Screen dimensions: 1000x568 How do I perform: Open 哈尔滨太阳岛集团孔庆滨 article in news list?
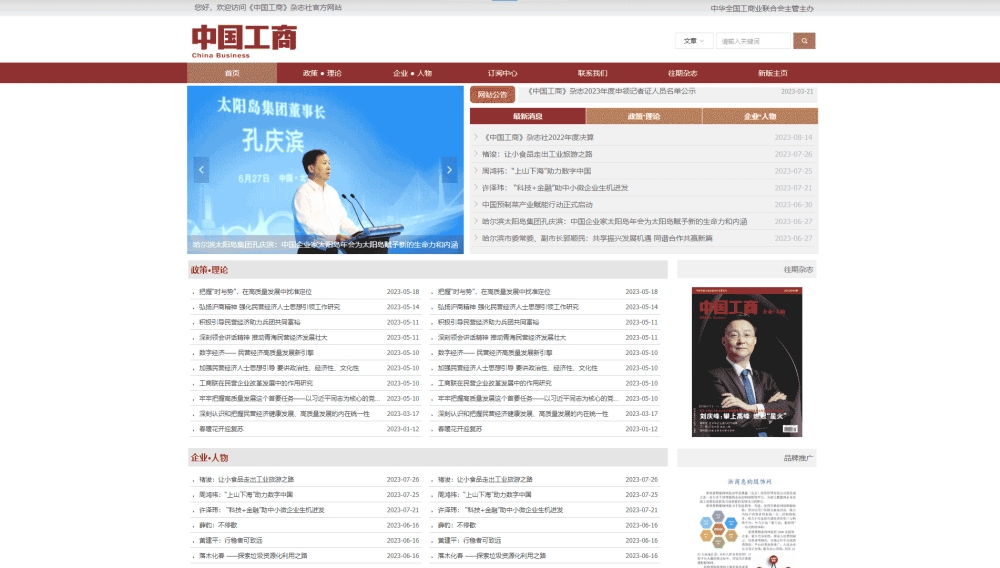pyautogui.click(x=614, y=221)
